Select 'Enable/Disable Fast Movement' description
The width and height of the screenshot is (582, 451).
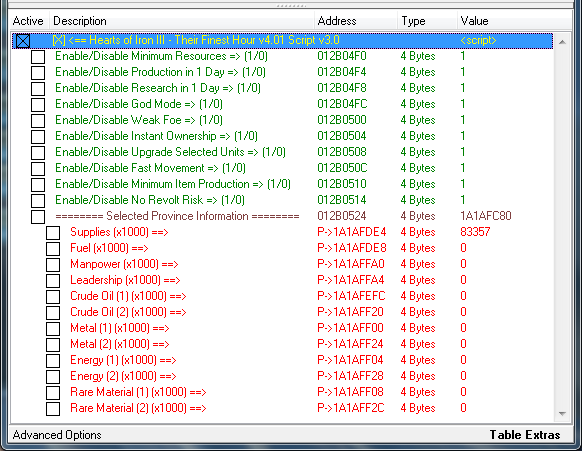coord(150,168)
